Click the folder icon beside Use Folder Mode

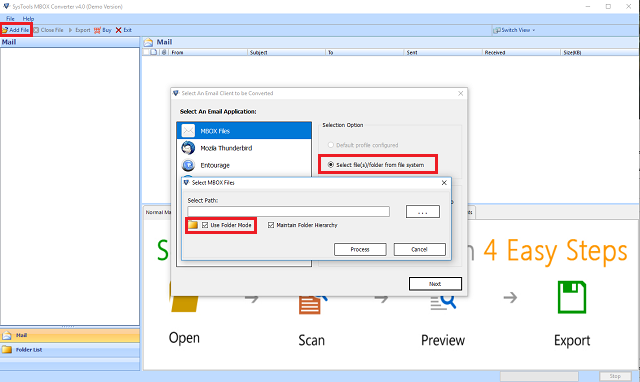[x=193, y=225]
